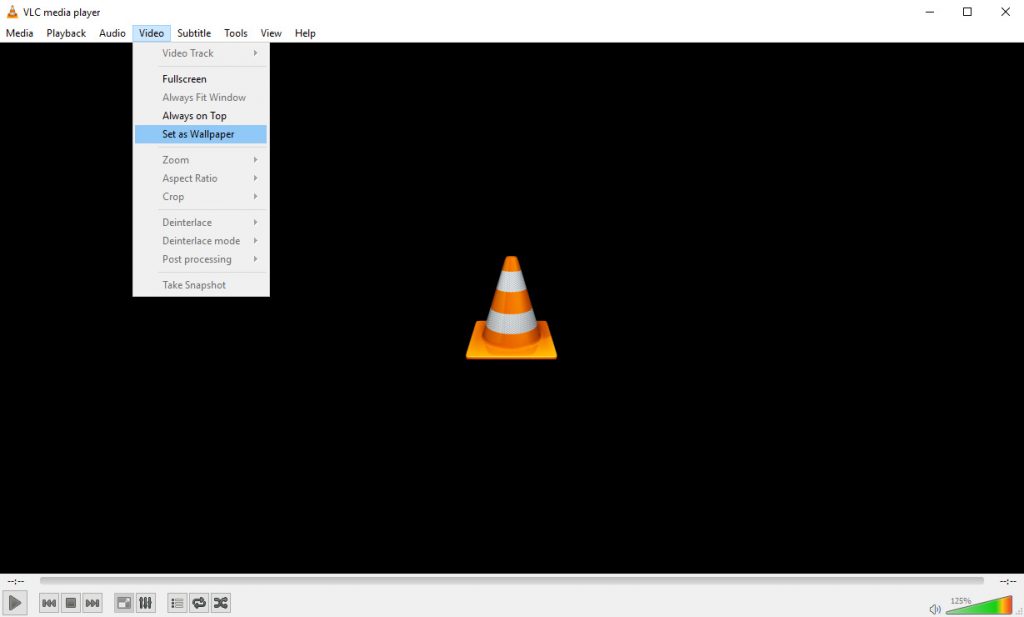Toggle Always on Top option
The width and height of the screenshot is (1024, 617).
click(201, 116)
